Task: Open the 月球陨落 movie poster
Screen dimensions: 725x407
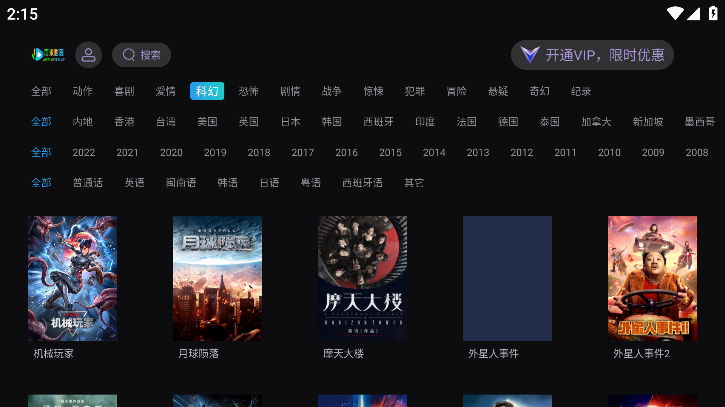Action: 217,278
